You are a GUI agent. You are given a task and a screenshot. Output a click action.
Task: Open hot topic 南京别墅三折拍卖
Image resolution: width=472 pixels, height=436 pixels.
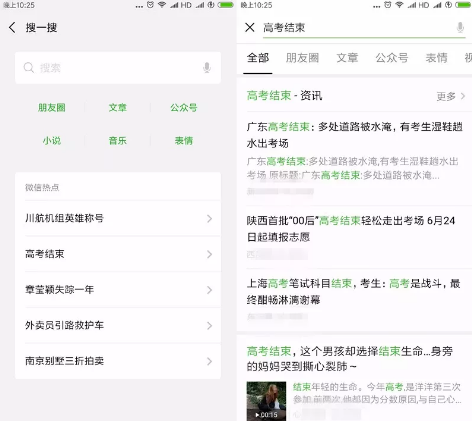pos(118,361)
